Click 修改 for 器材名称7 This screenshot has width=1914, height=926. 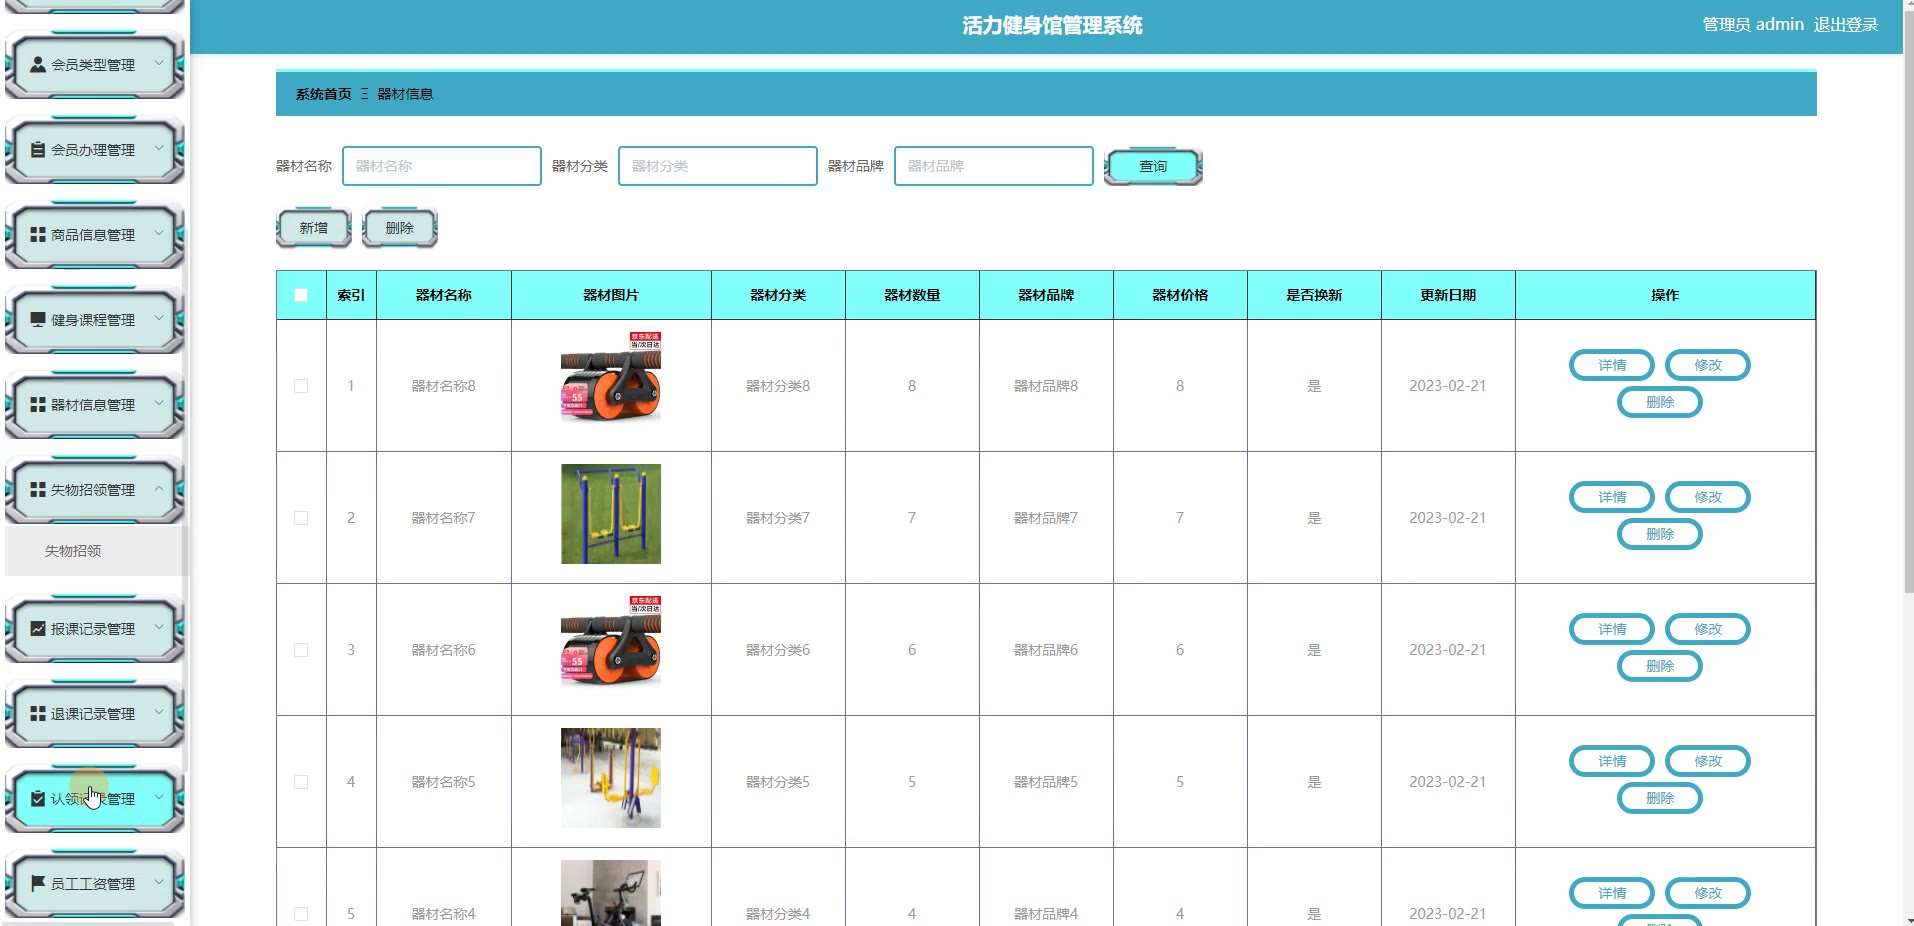coord(1708,497)
